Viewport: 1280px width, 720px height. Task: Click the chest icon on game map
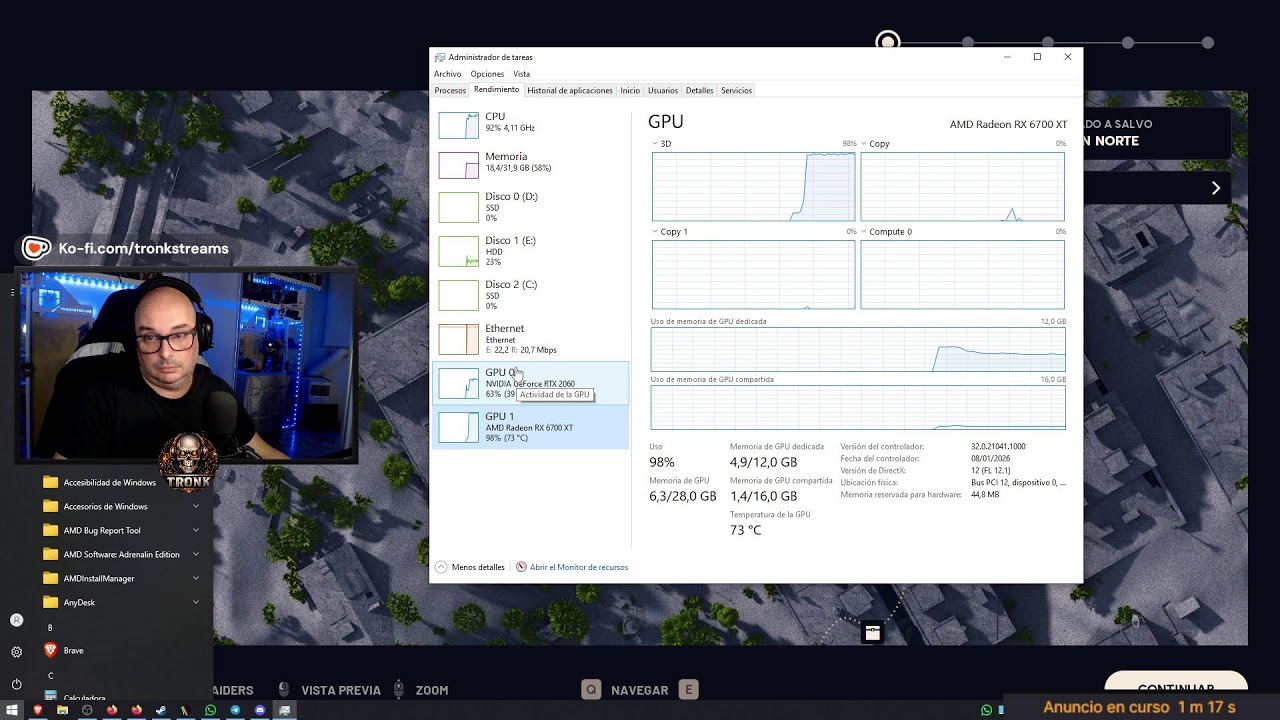[873, 632]
